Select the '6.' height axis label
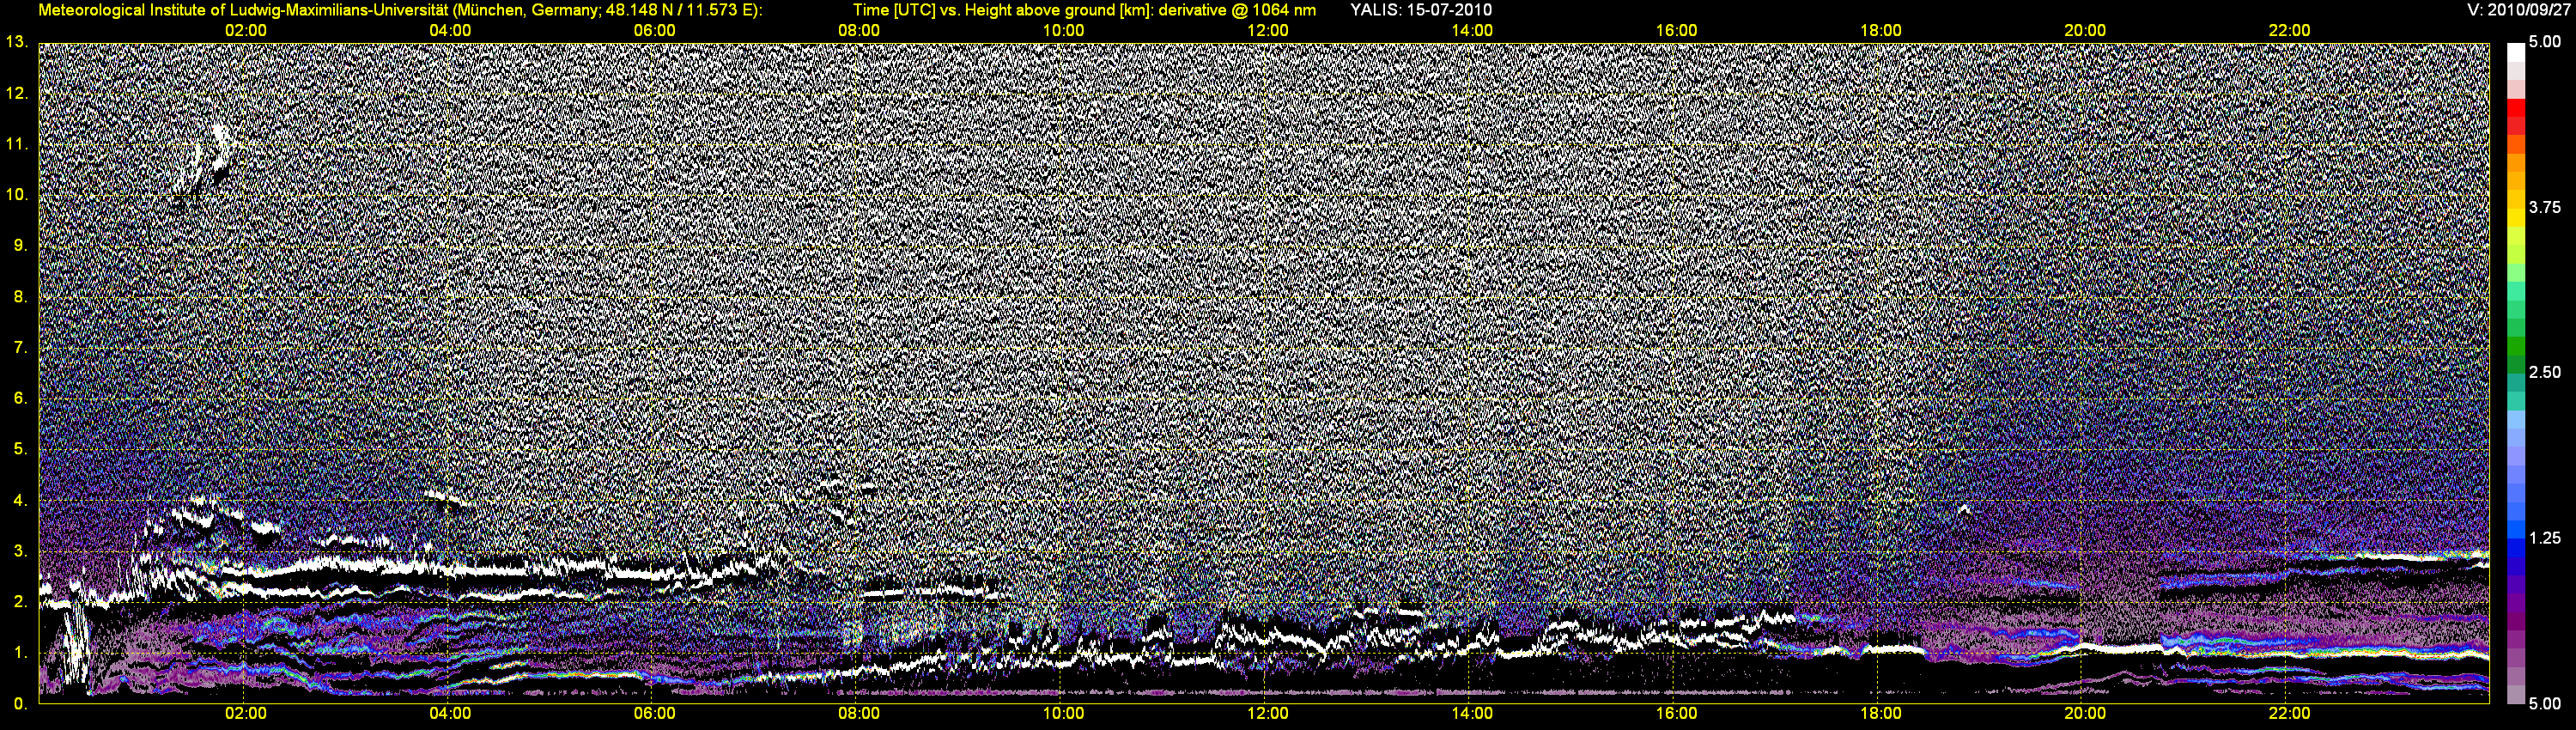Viewport: 2576px width, 730px height. pyautogui.click(x=20, y=398)
